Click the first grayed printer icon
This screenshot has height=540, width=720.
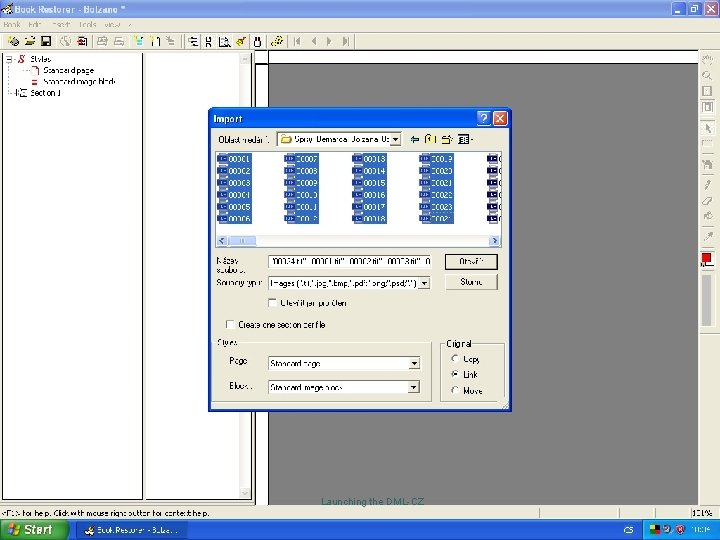[102, 41]
